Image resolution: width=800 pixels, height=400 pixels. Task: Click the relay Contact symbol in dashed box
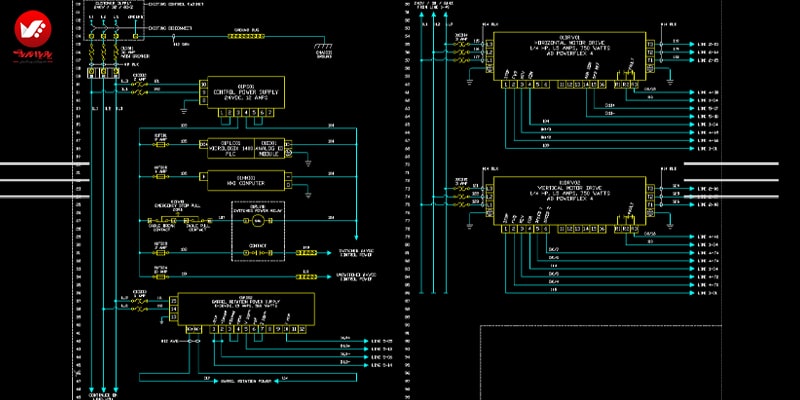pyautogui.click(x=258, y=253)
